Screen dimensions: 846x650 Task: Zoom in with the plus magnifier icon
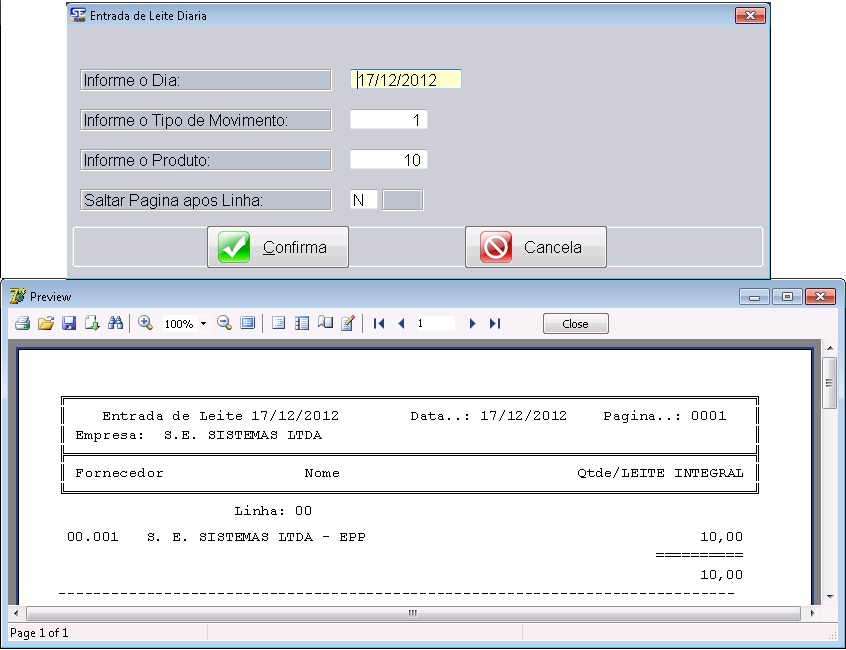click(146, 324)
